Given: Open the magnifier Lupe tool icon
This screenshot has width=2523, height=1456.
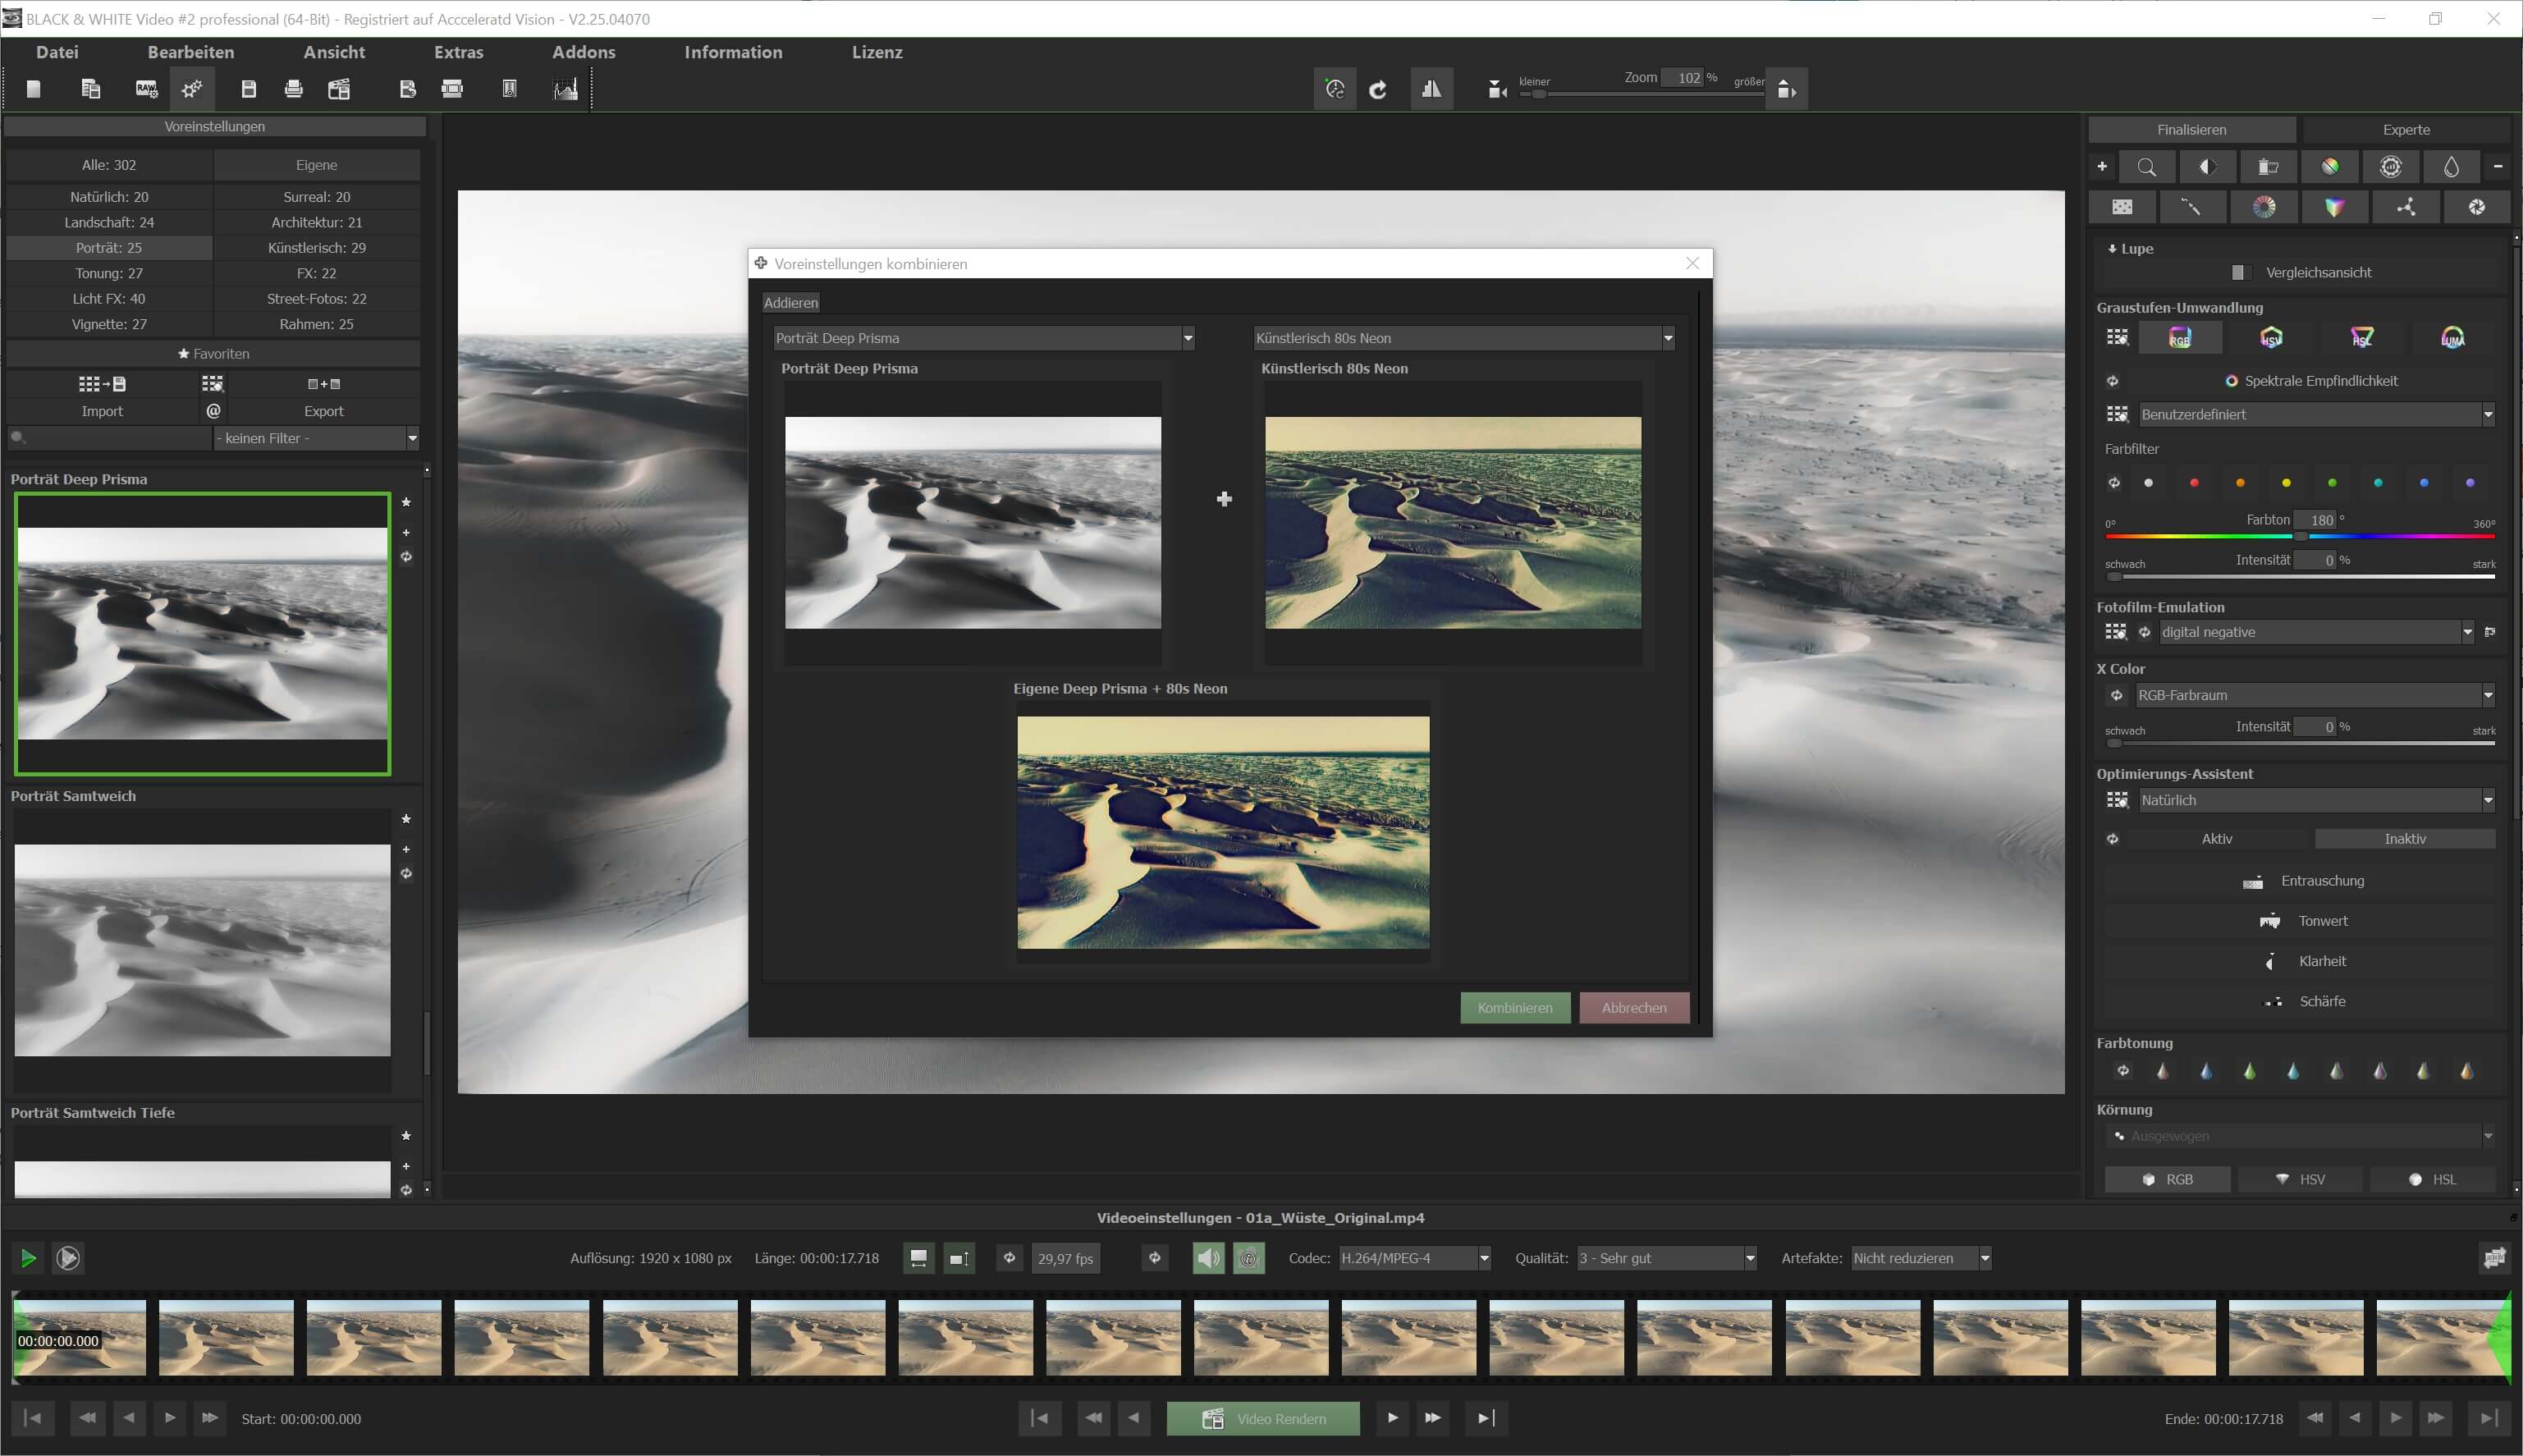Looking at the screenshot, I should tap(2146, 167).
